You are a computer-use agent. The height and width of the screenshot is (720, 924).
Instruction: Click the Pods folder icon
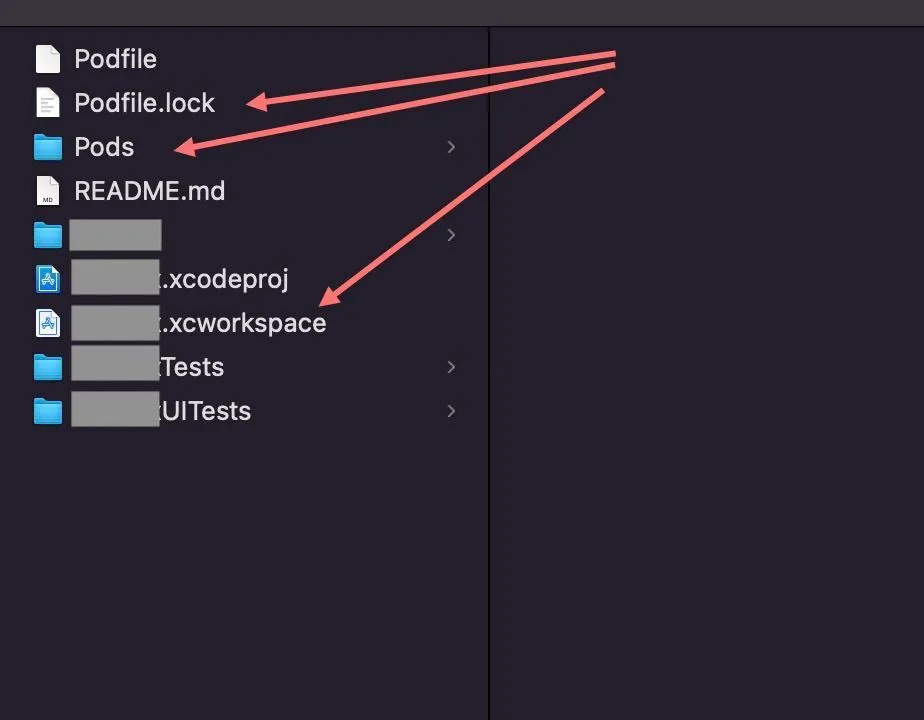pos(48,147)
